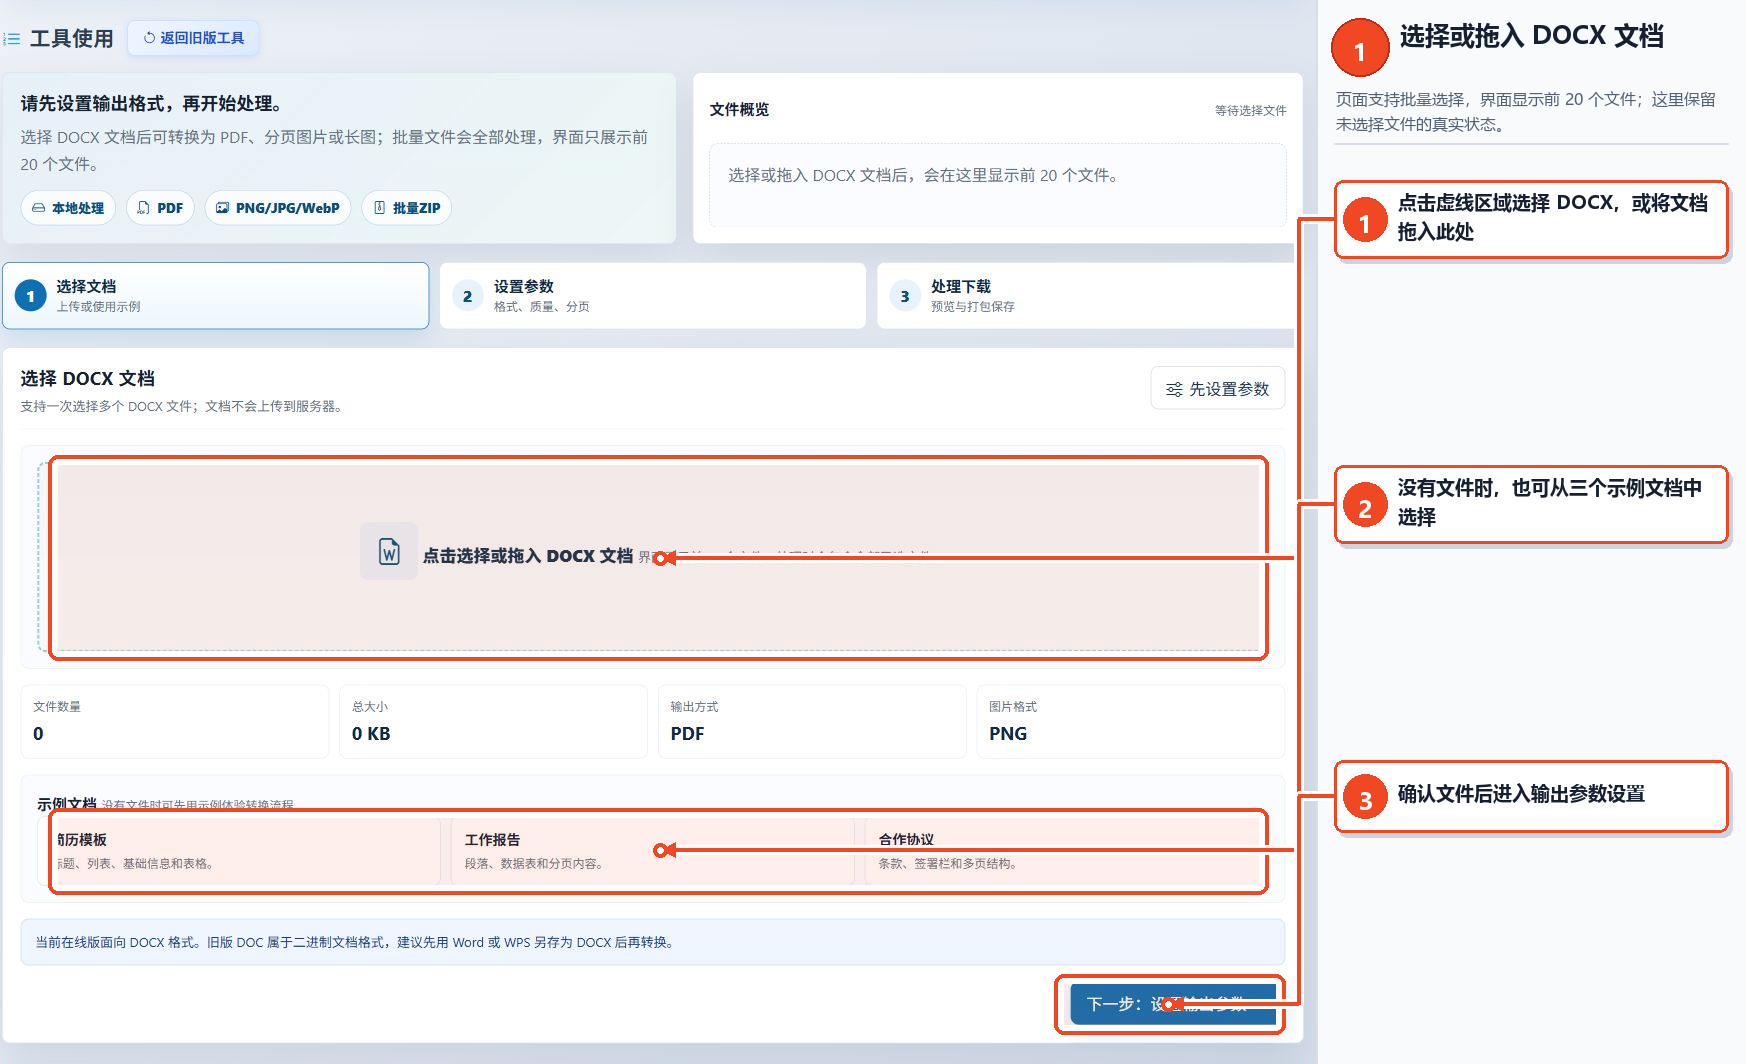The width and height of the screenshot is (1746, 1064).
Task: Click the image icon in PNG/JPG/WebP chip
Action: [222, 208]
